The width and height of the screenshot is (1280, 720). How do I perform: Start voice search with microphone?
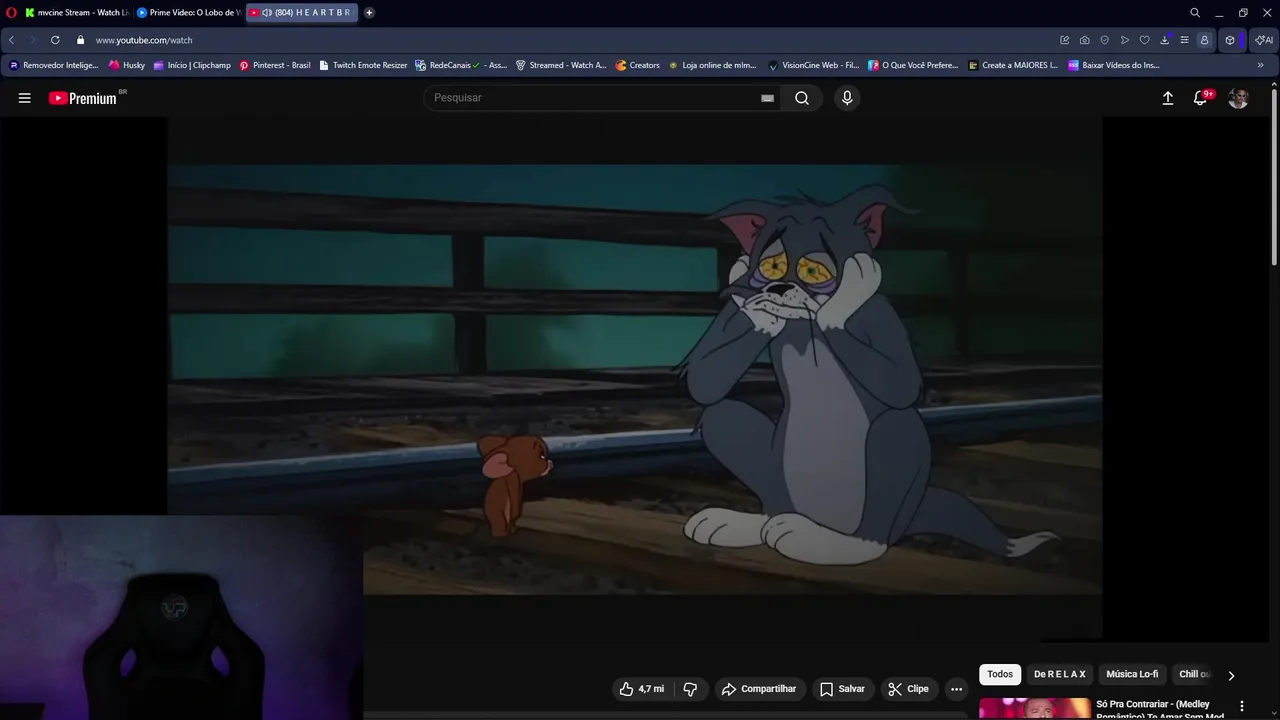tap(847, 98)
